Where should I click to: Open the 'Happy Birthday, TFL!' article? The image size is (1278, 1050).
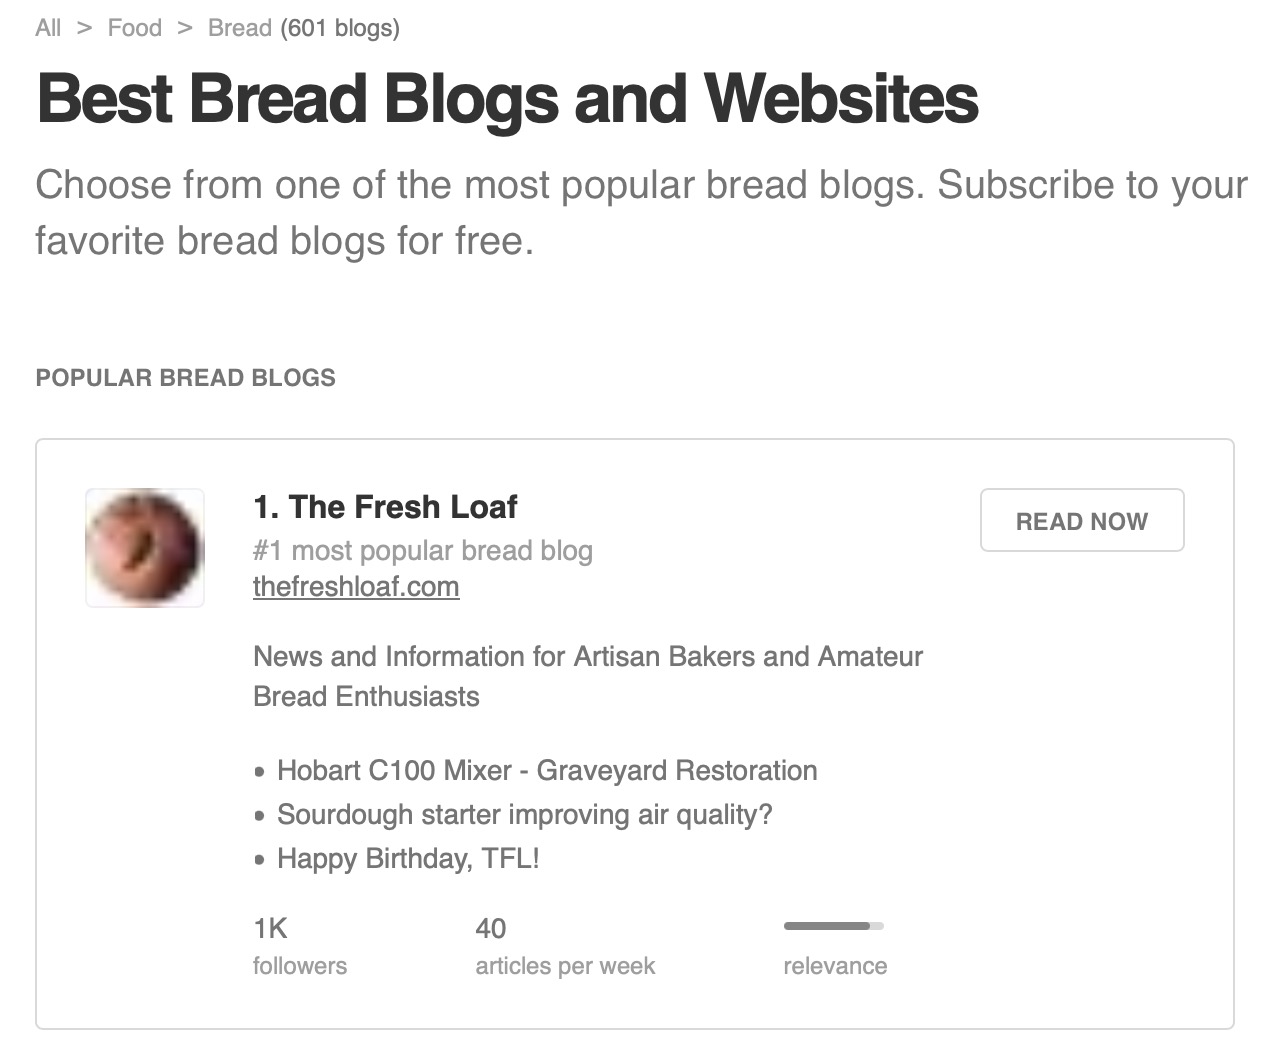point(408,859)
